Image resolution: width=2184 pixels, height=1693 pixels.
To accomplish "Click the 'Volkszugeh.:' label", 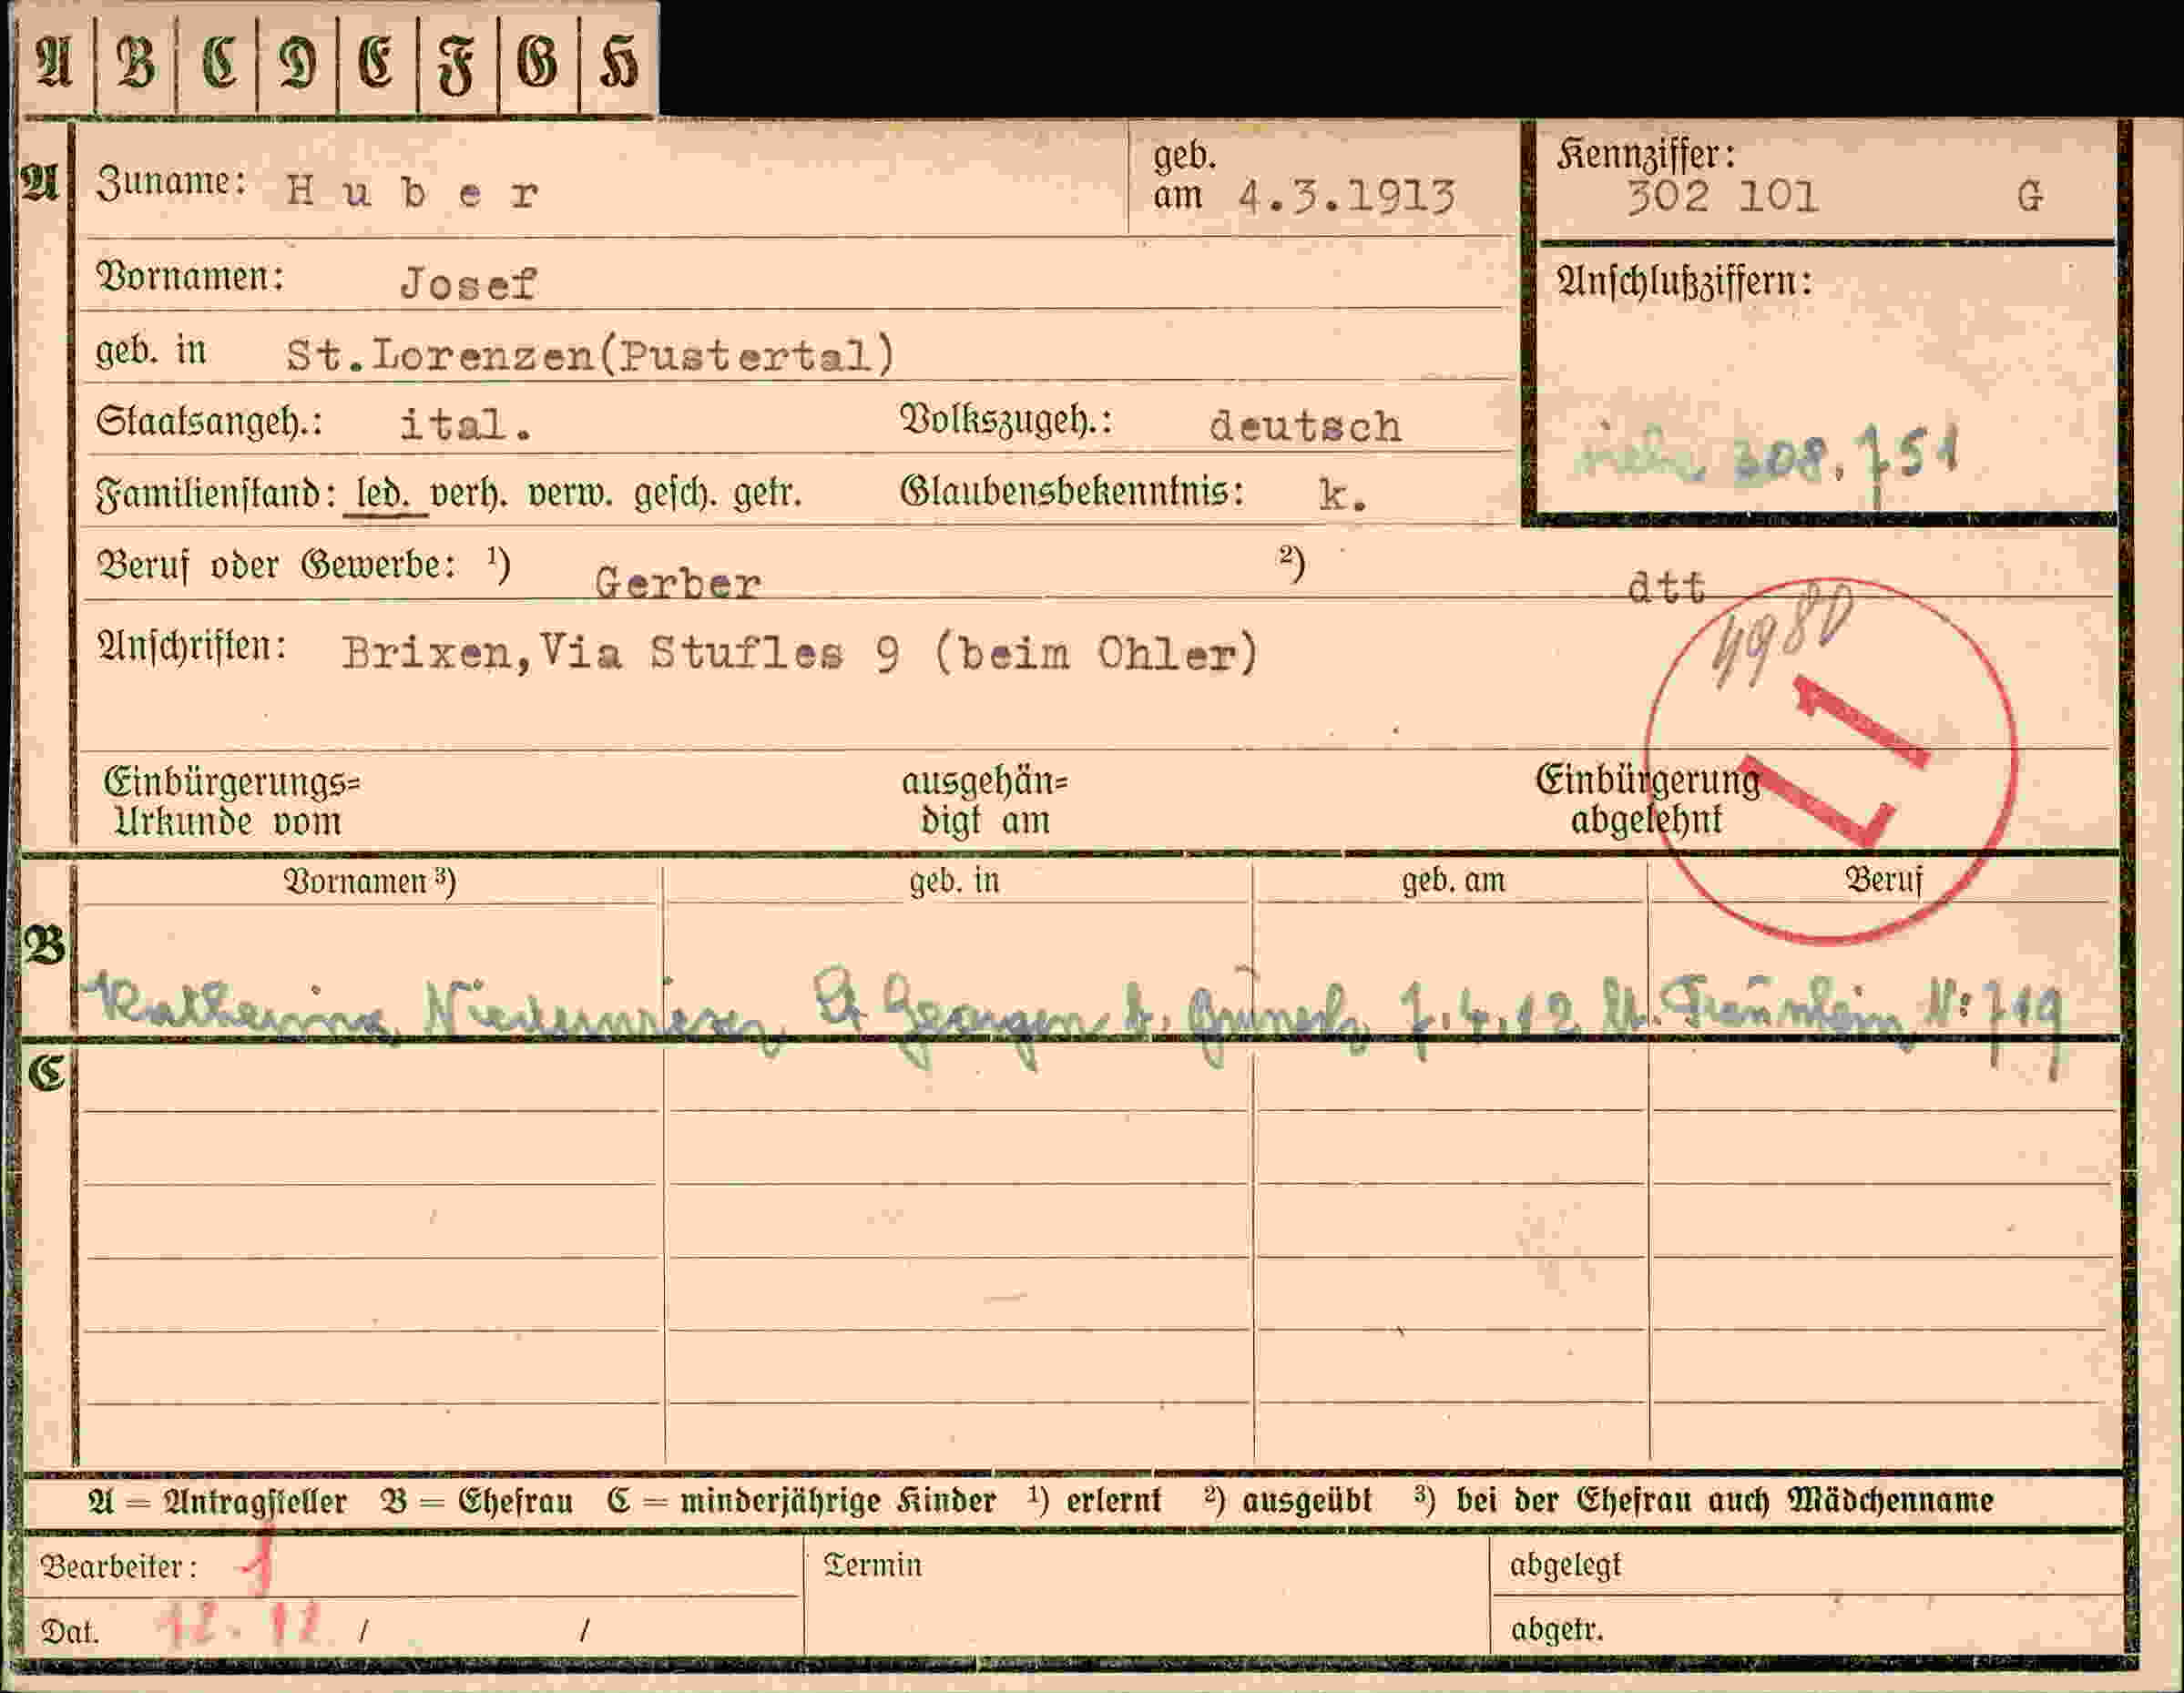I will (x=1006, y=421).
